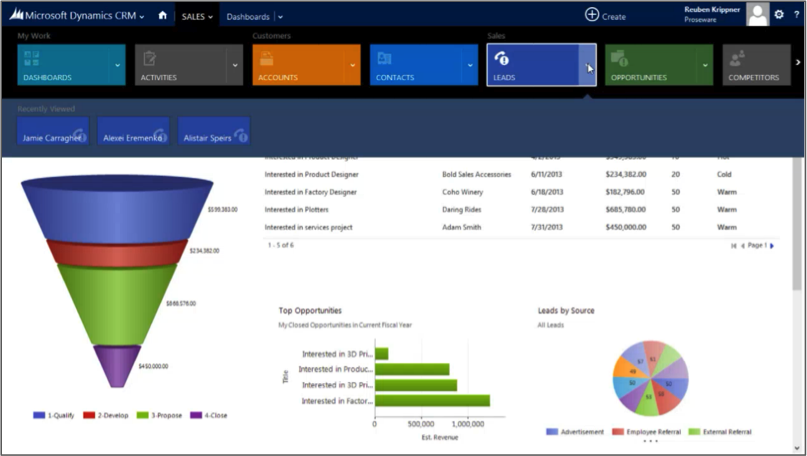The width and height of the screenshot is (807, 456).
Task: Open Interested in Factory Designer opportunity
Action: click(310, 192)
